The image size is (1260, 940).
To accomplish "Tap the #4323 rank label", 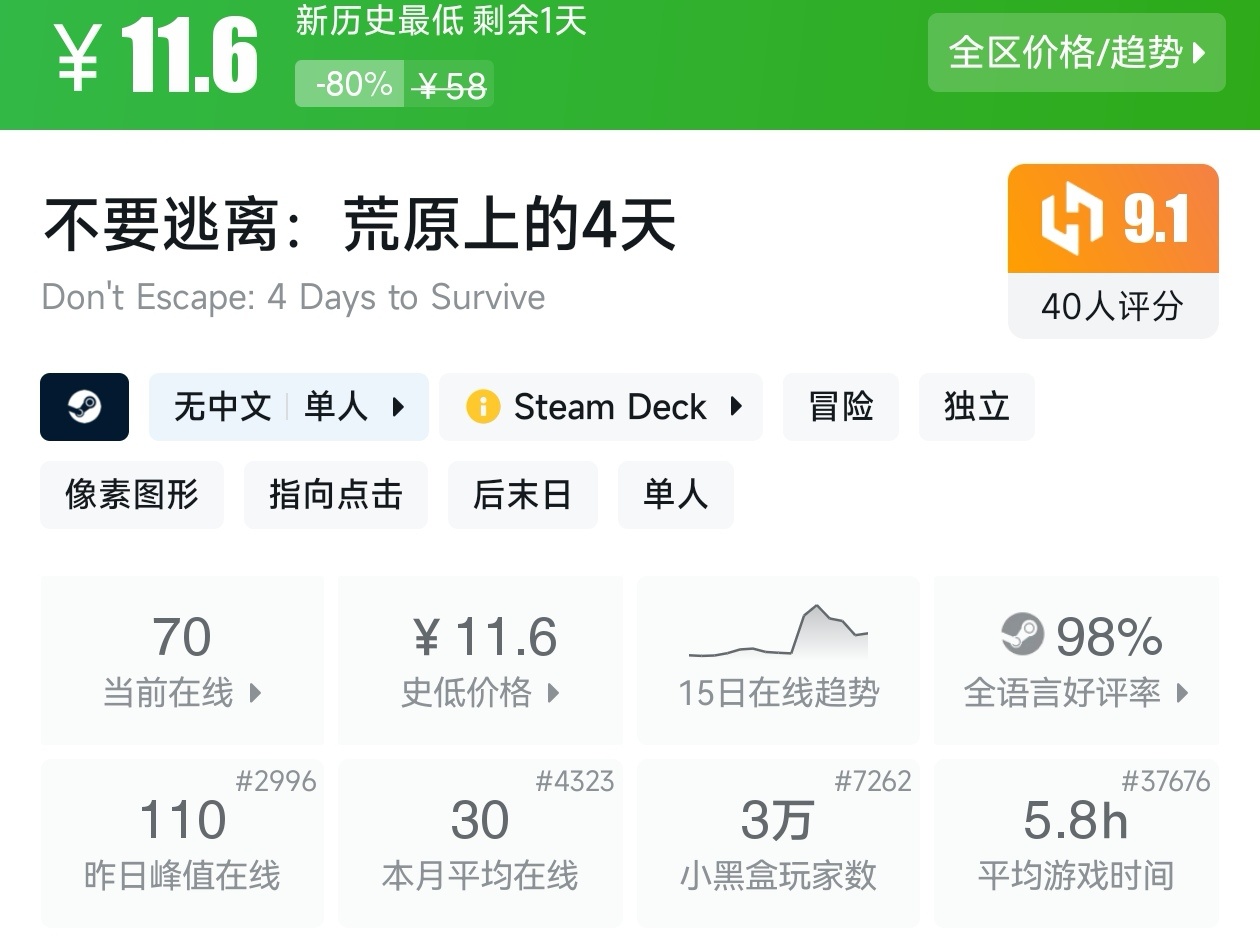I will [575, 781].
